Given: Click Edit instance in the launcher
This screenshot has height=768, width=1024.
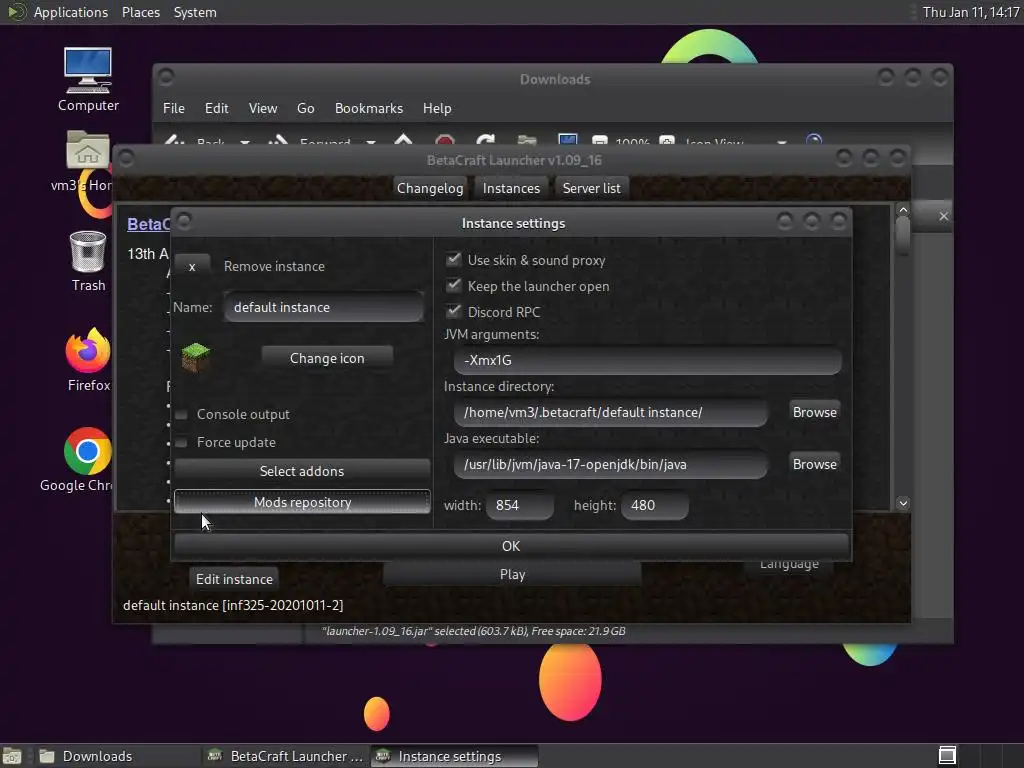Looking at the screenshot, I should click(234, 579).
